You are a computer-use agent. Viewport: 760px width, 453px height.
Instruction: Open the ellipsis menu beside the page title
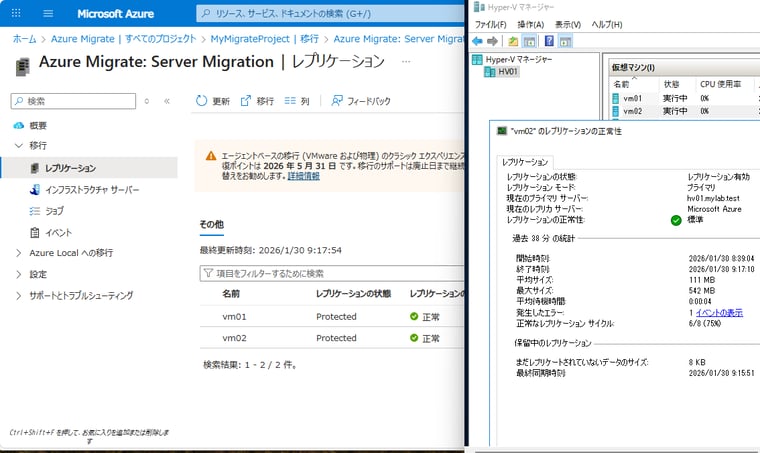point(406,62)
